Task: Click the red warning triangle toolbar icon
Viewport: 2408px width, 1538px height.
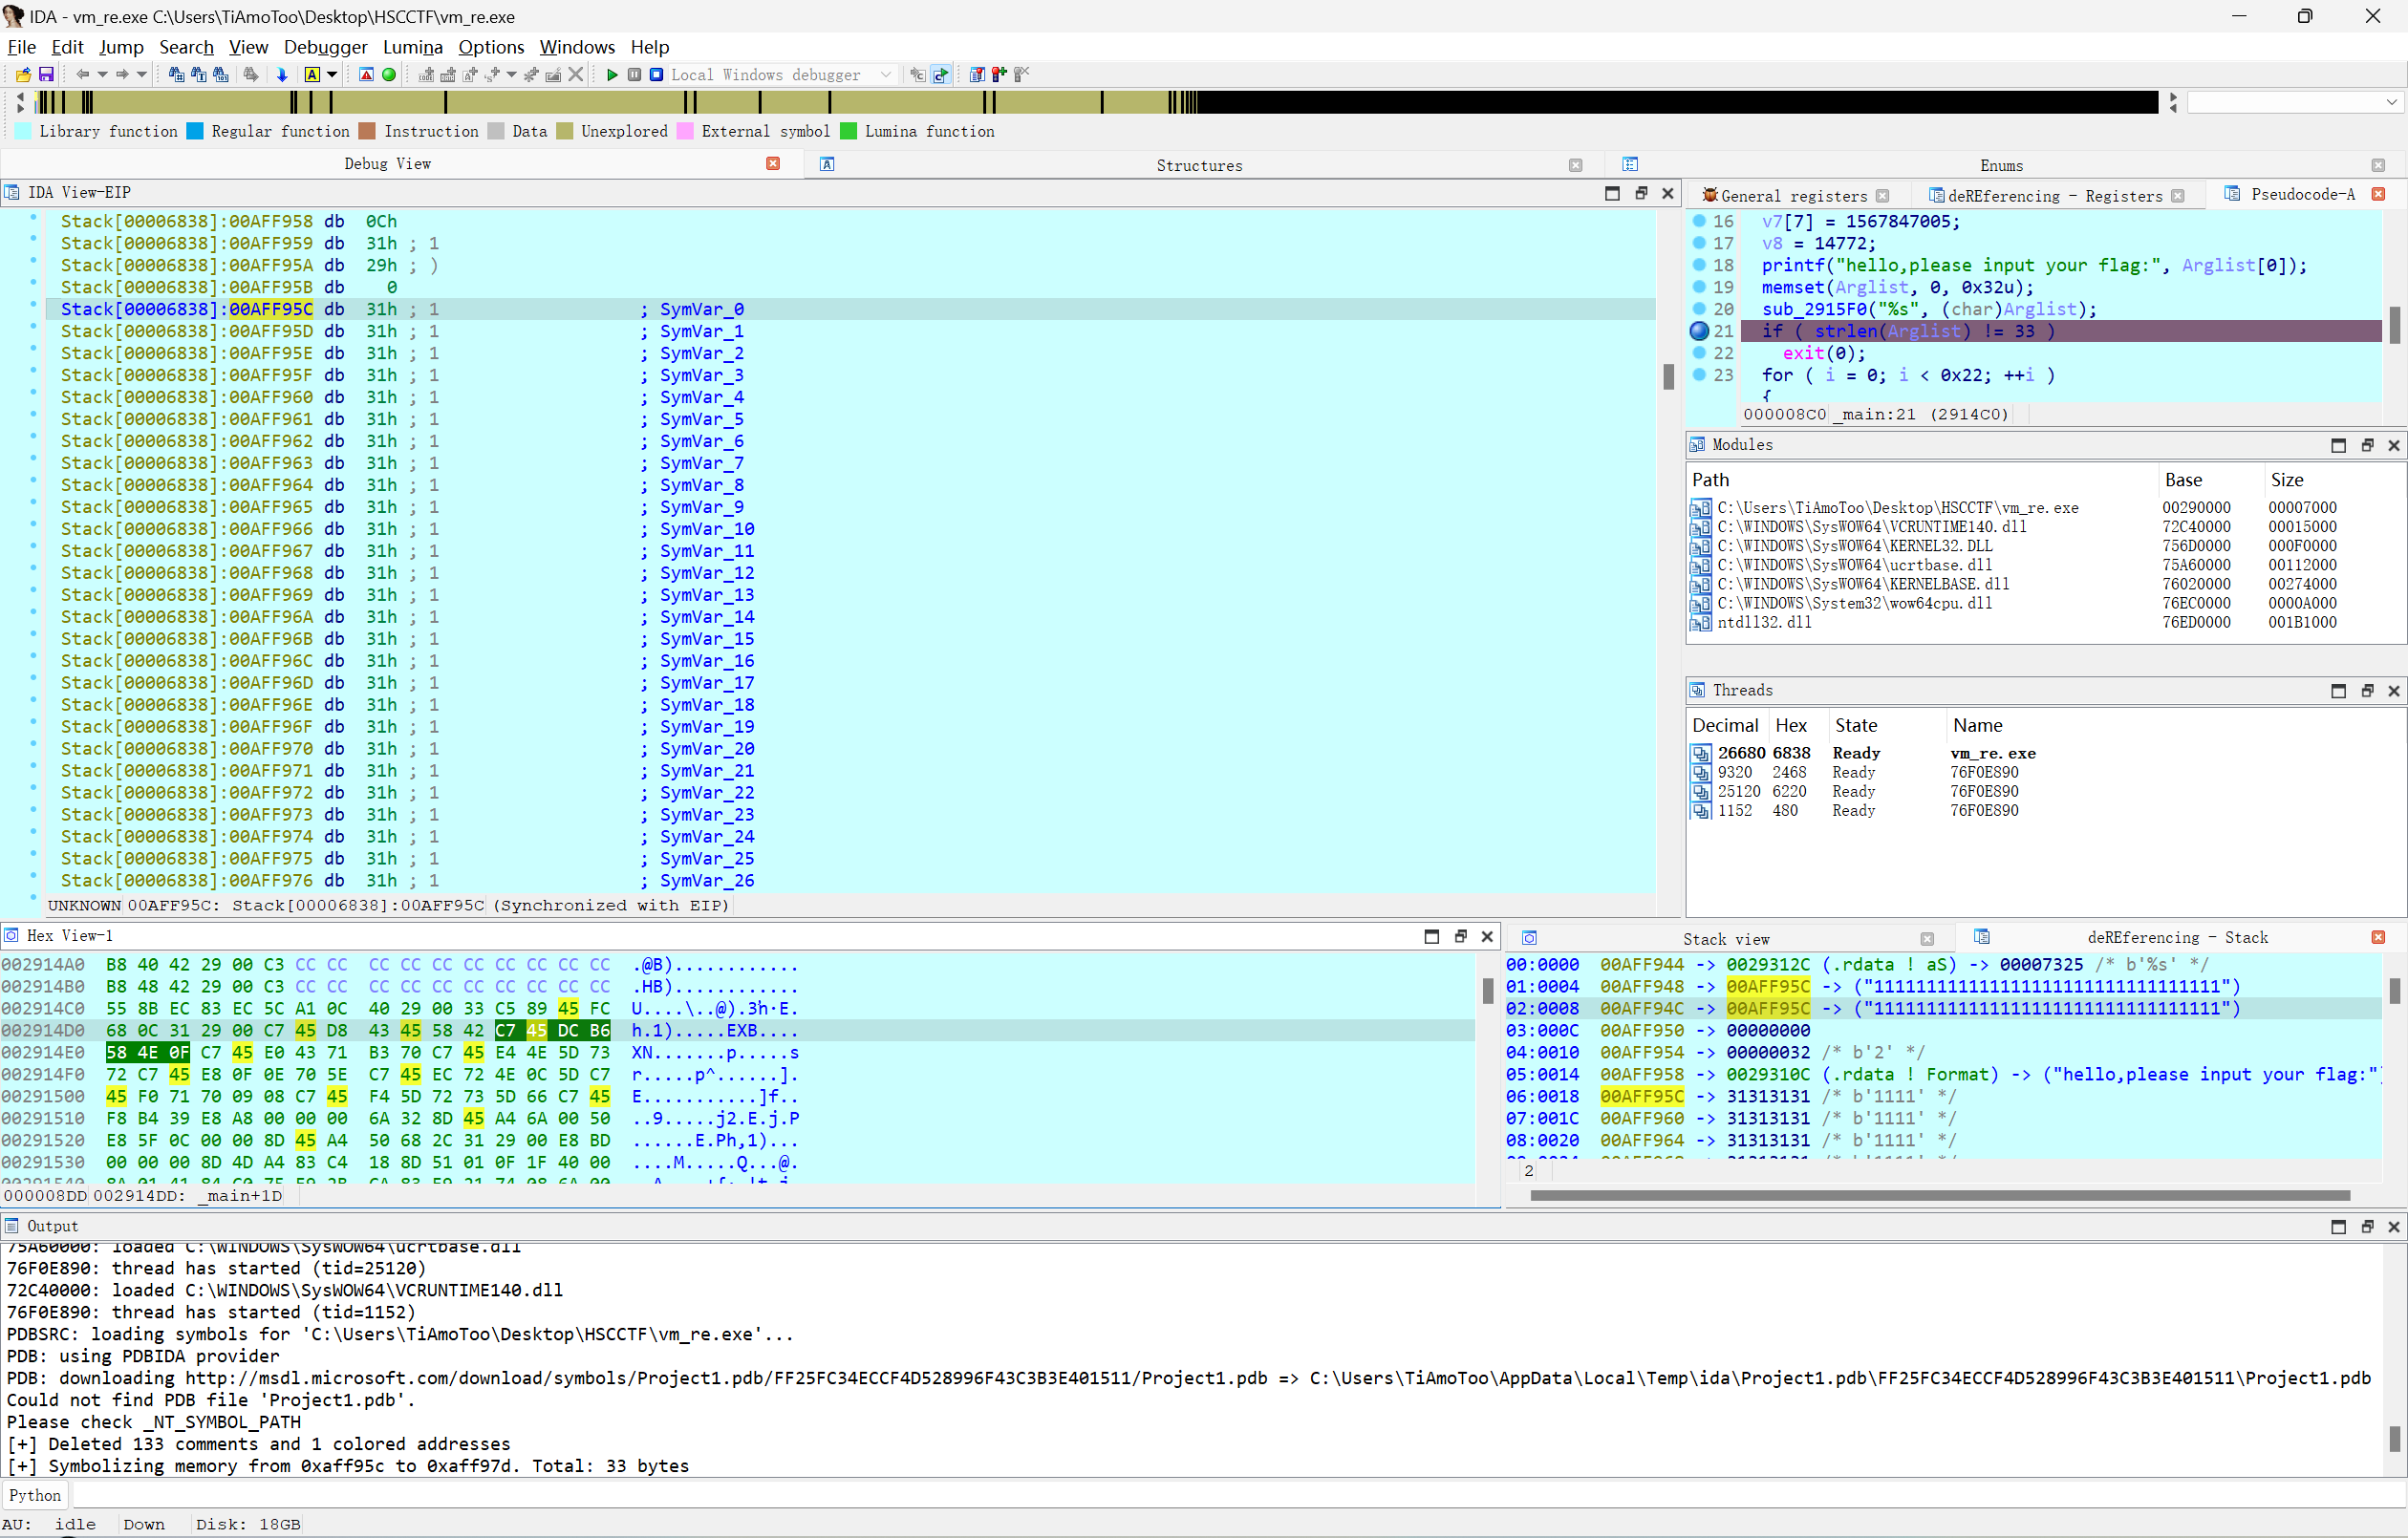Action: point(366,75)
